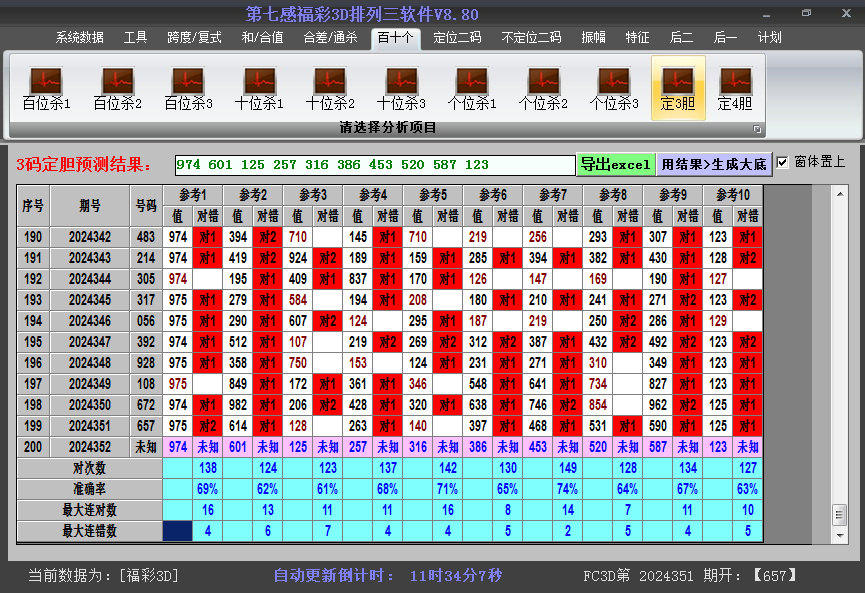Select the row for period 2024346
This screenshot has width=865, height=593.
(x=389, y=321)
